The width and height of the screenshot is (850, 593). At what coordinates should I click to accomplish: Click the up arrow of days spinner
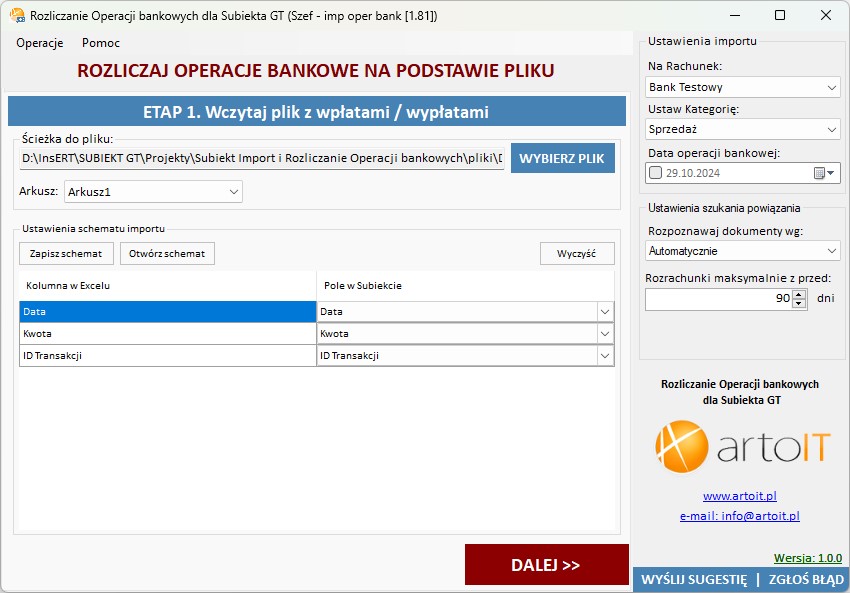[798, 294]
